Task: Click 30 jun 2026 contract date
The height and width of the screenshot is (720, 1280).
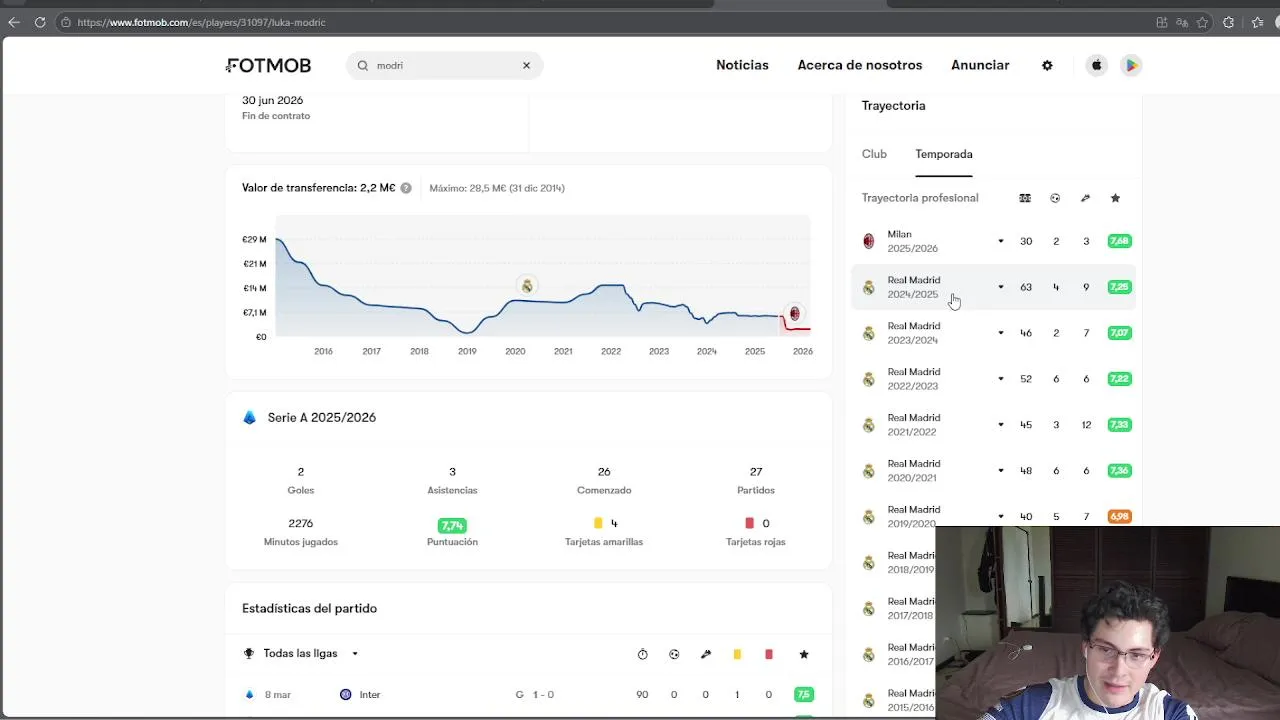Action: click(x=272, y=100)
